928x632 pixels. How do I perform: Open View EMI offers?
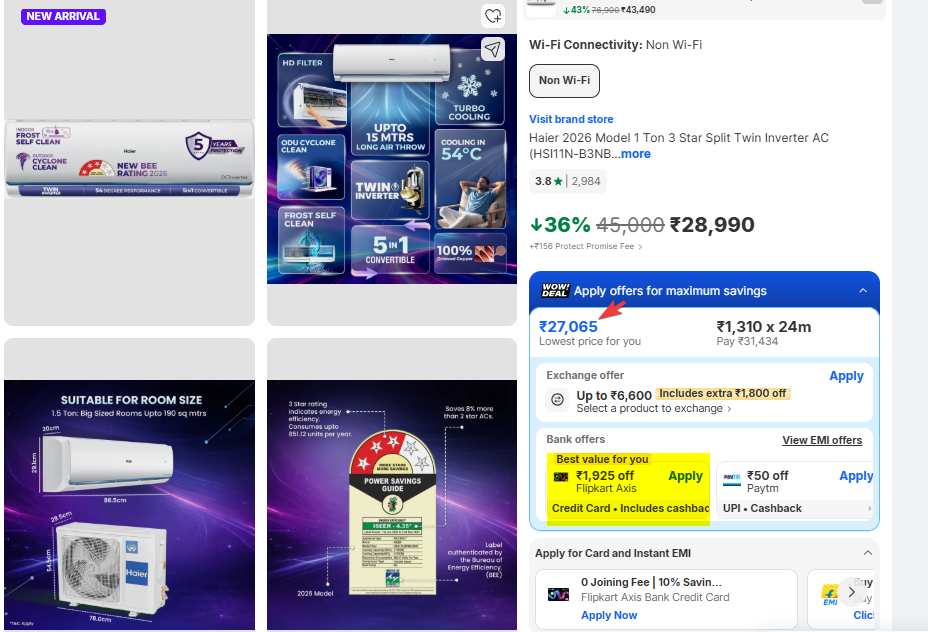pos(822,440)
